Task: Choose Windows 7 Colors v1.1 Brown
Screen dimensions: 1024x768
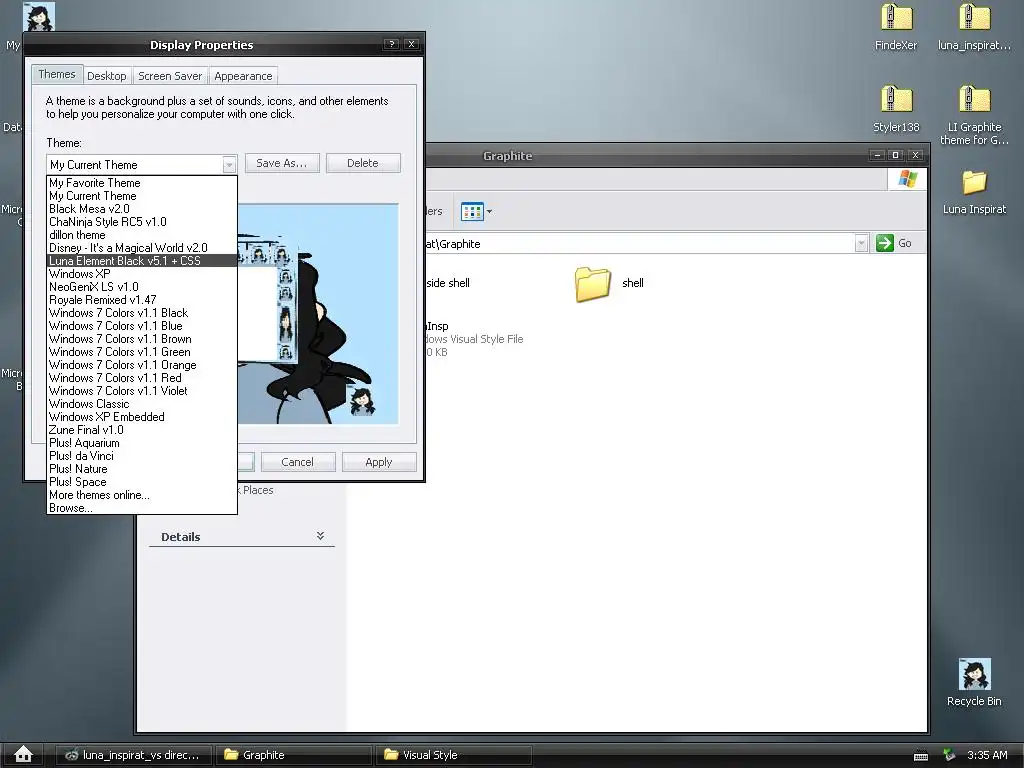Action: (142, 339)
